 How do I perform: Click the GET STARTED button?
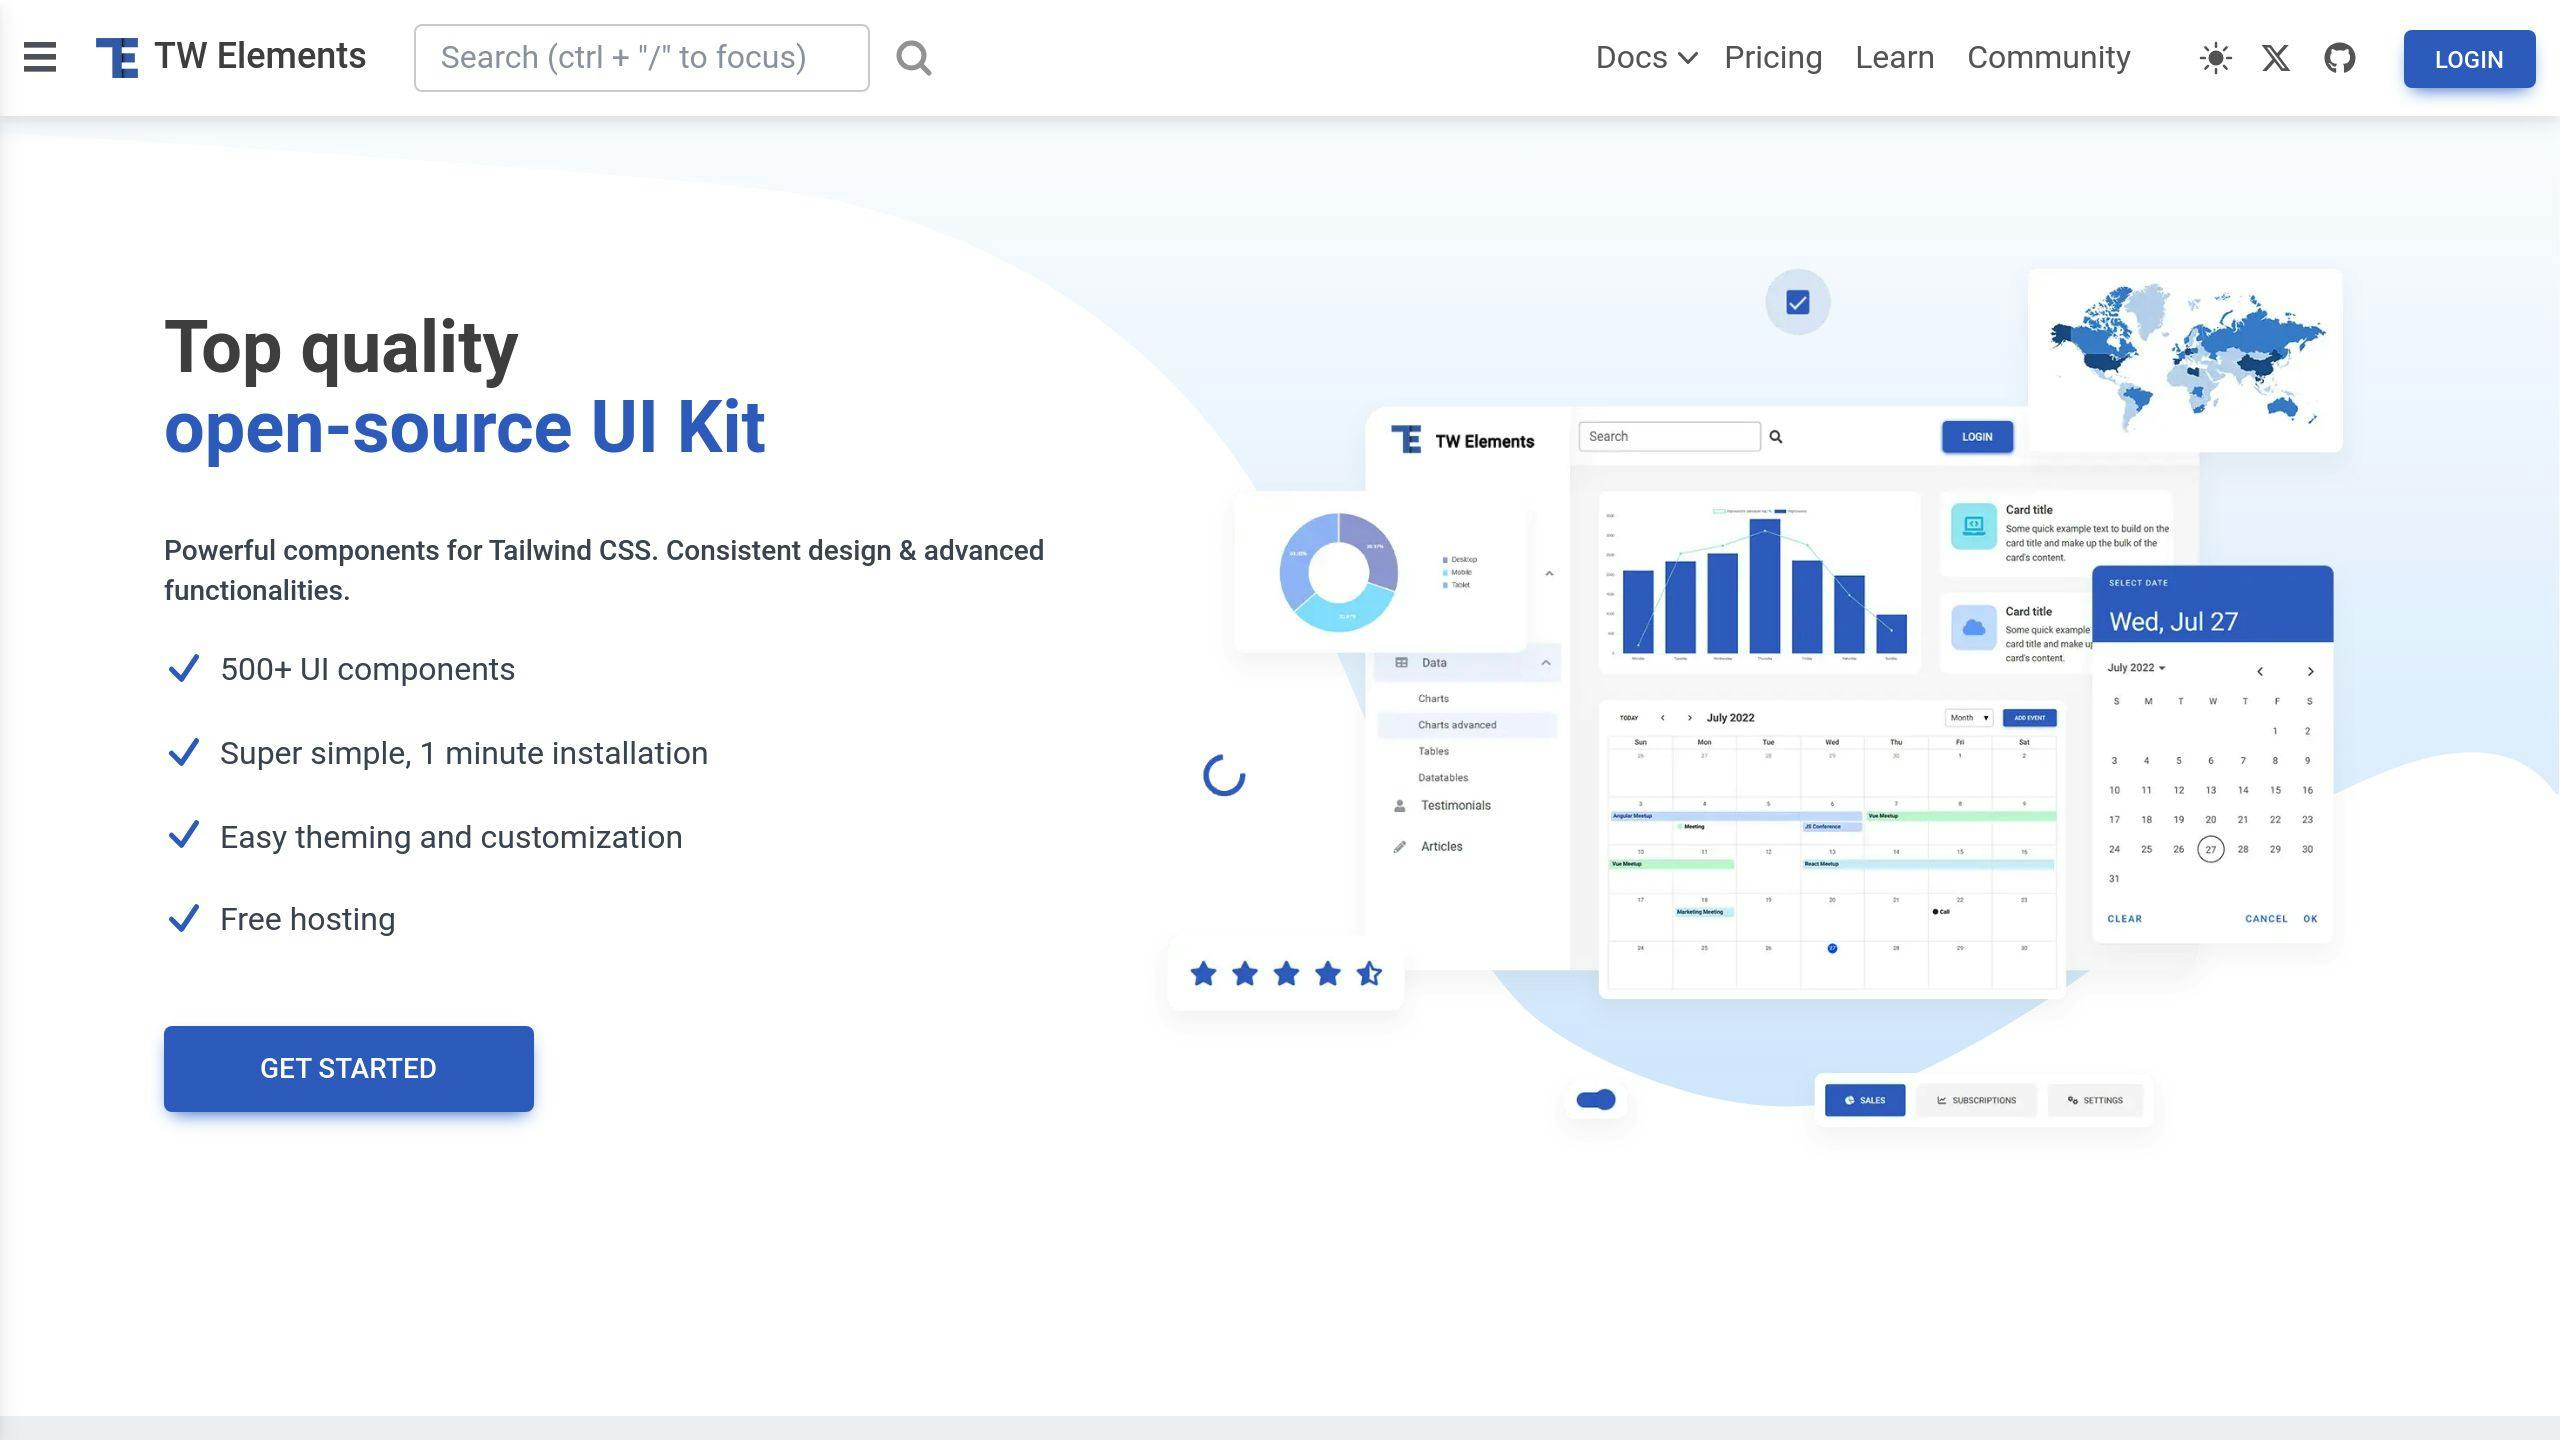coord(349,1068)
